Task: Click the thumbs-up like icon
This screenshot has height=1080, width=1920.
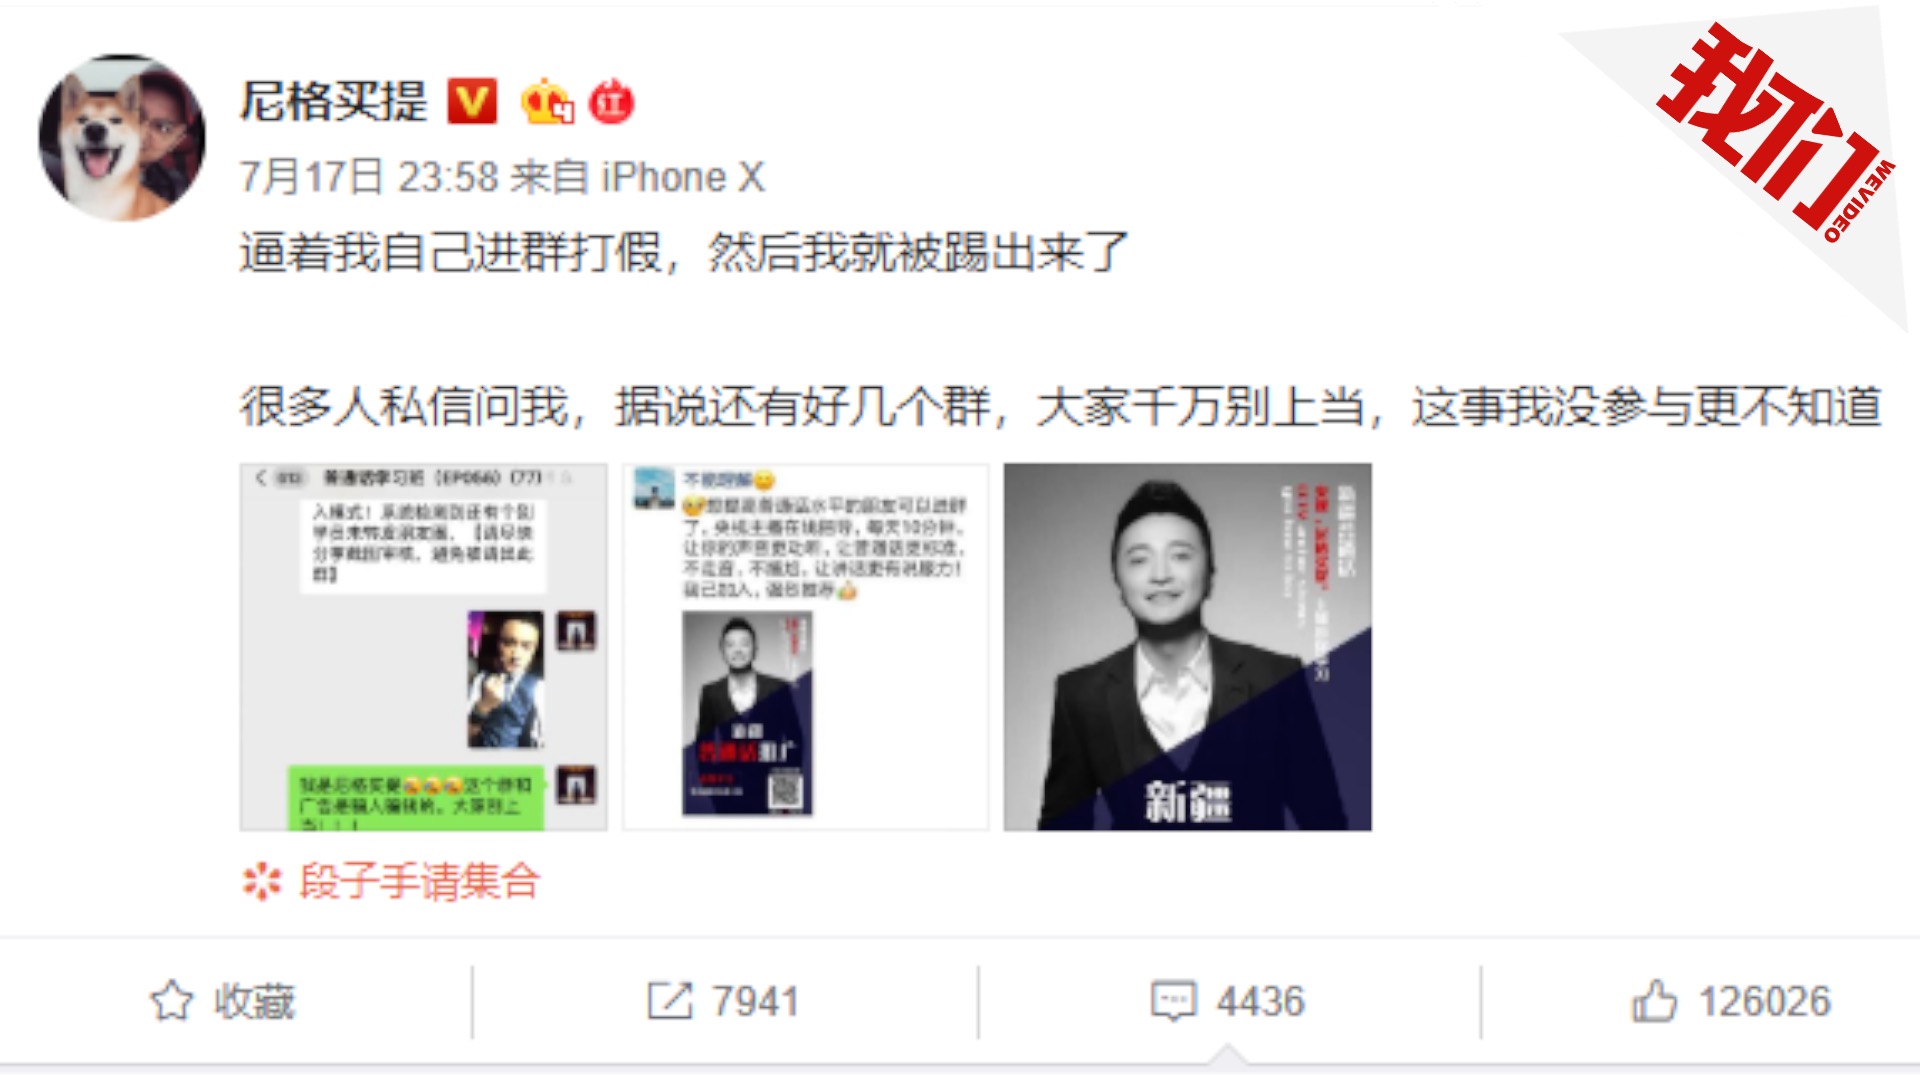Action: [x=1654, y=1001]
